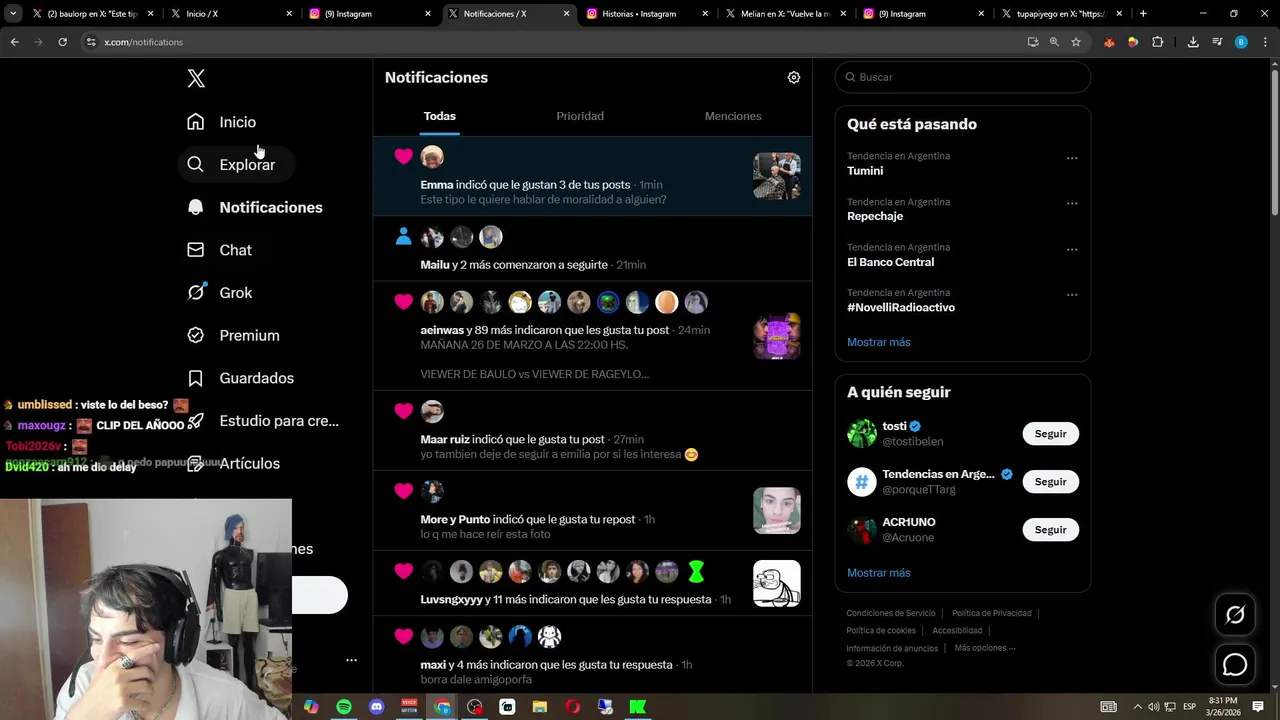Click the Buscar search field

coord(963,77)
